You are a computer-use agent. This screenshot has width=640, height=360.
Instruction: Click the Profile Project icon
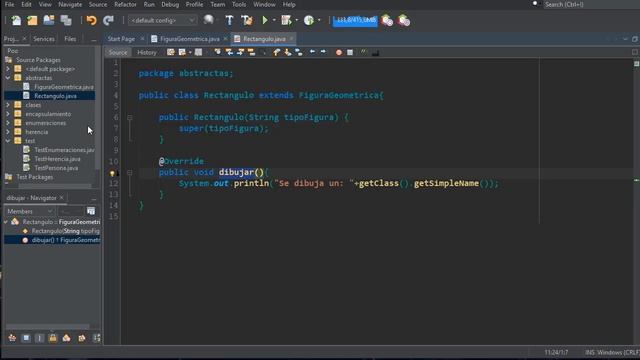[x=309, y=20]
